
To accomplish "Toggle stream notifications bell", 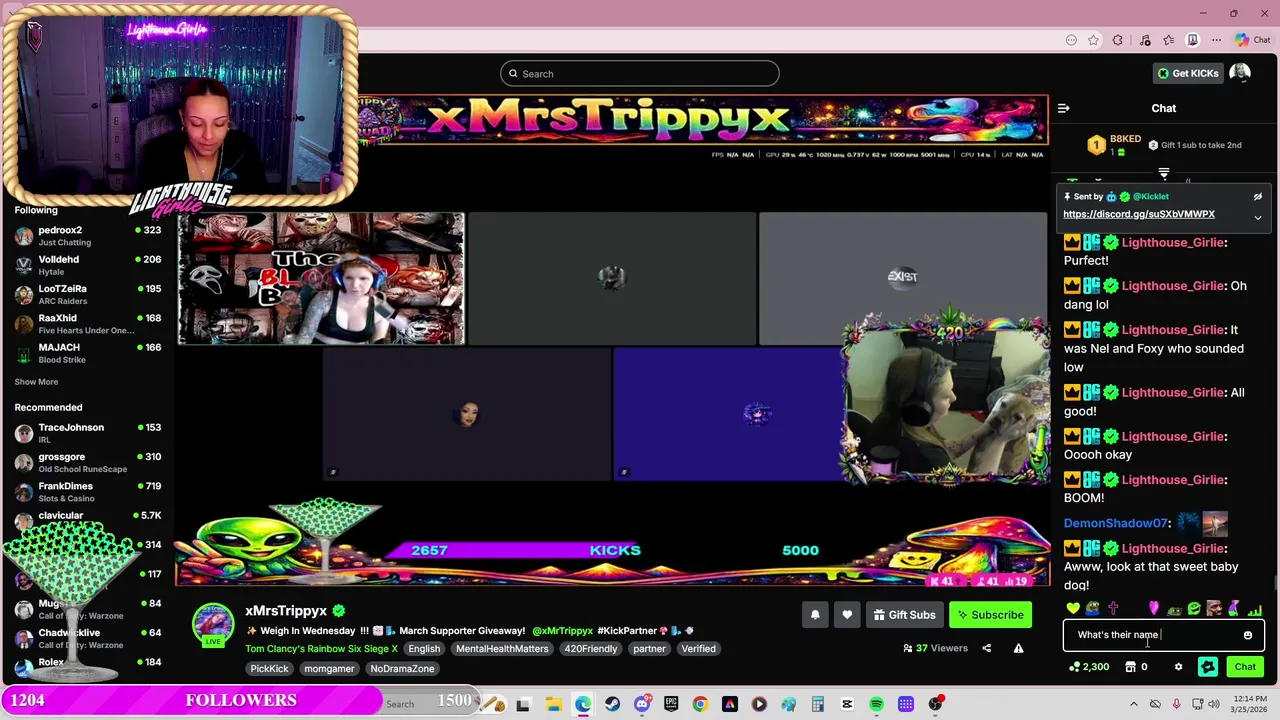I will 815,615.
